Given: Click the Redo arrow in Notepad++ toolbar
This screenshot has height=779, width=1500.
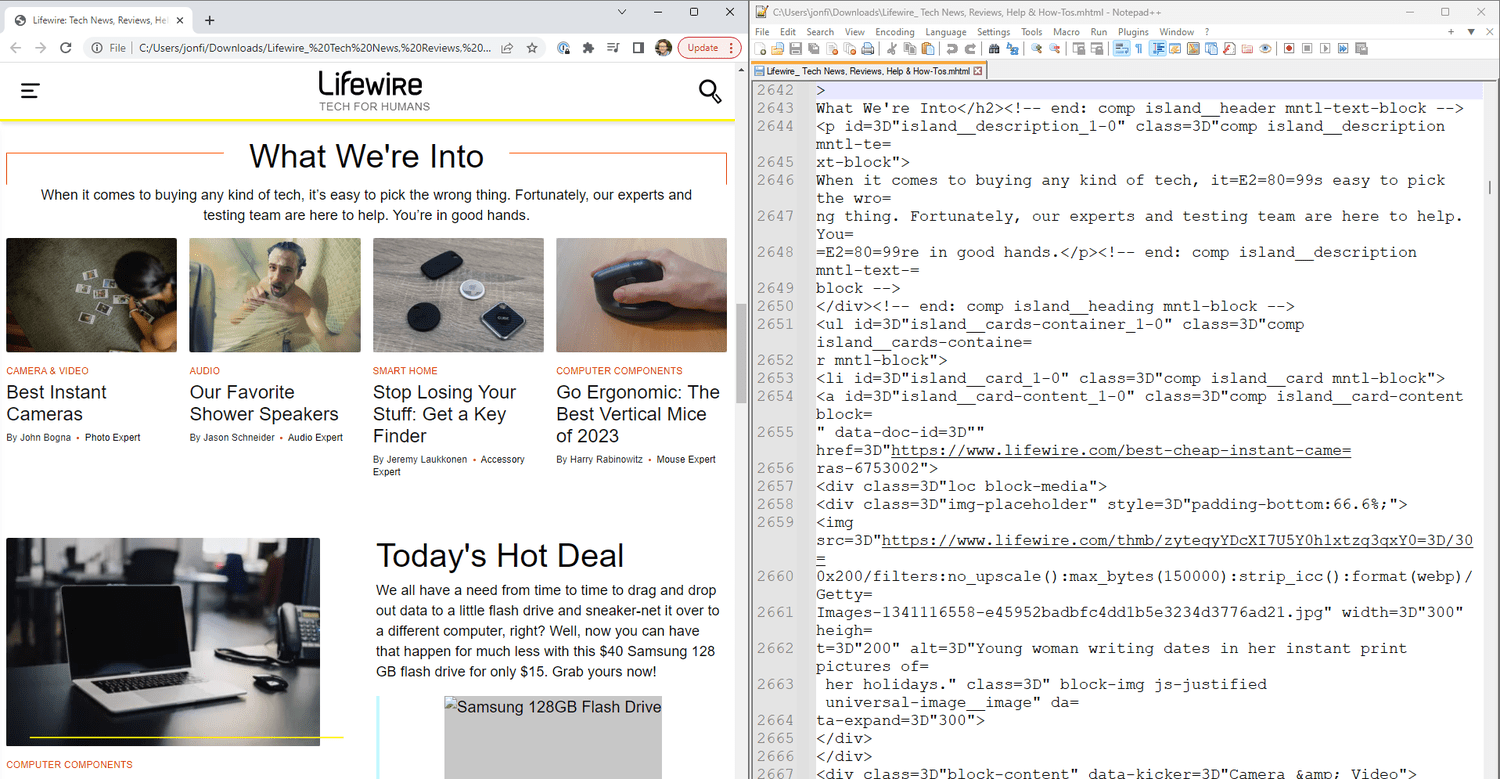Looking at the screenshot, I should tap(970, 48).
